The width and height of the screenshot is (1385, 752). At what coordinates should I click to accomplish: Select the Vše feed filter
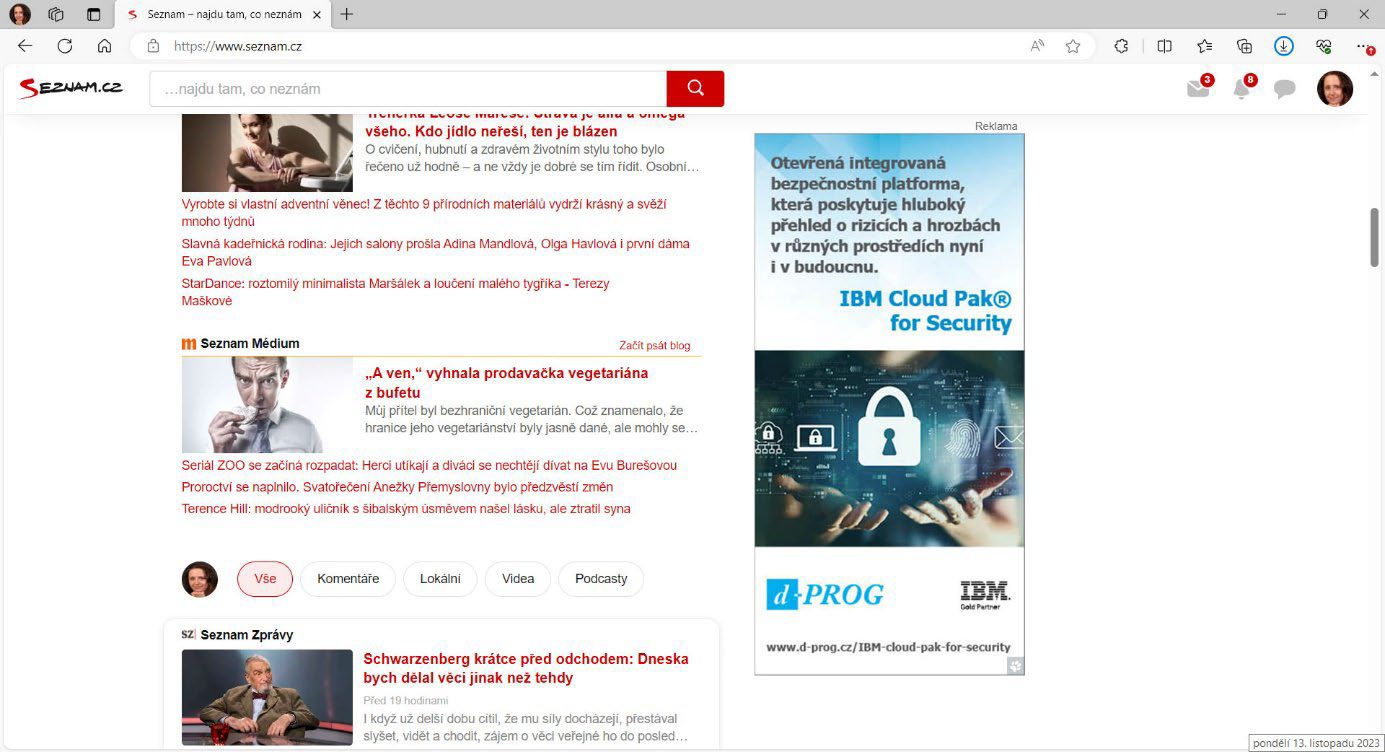pyautogui.click(x=265, y=579)
